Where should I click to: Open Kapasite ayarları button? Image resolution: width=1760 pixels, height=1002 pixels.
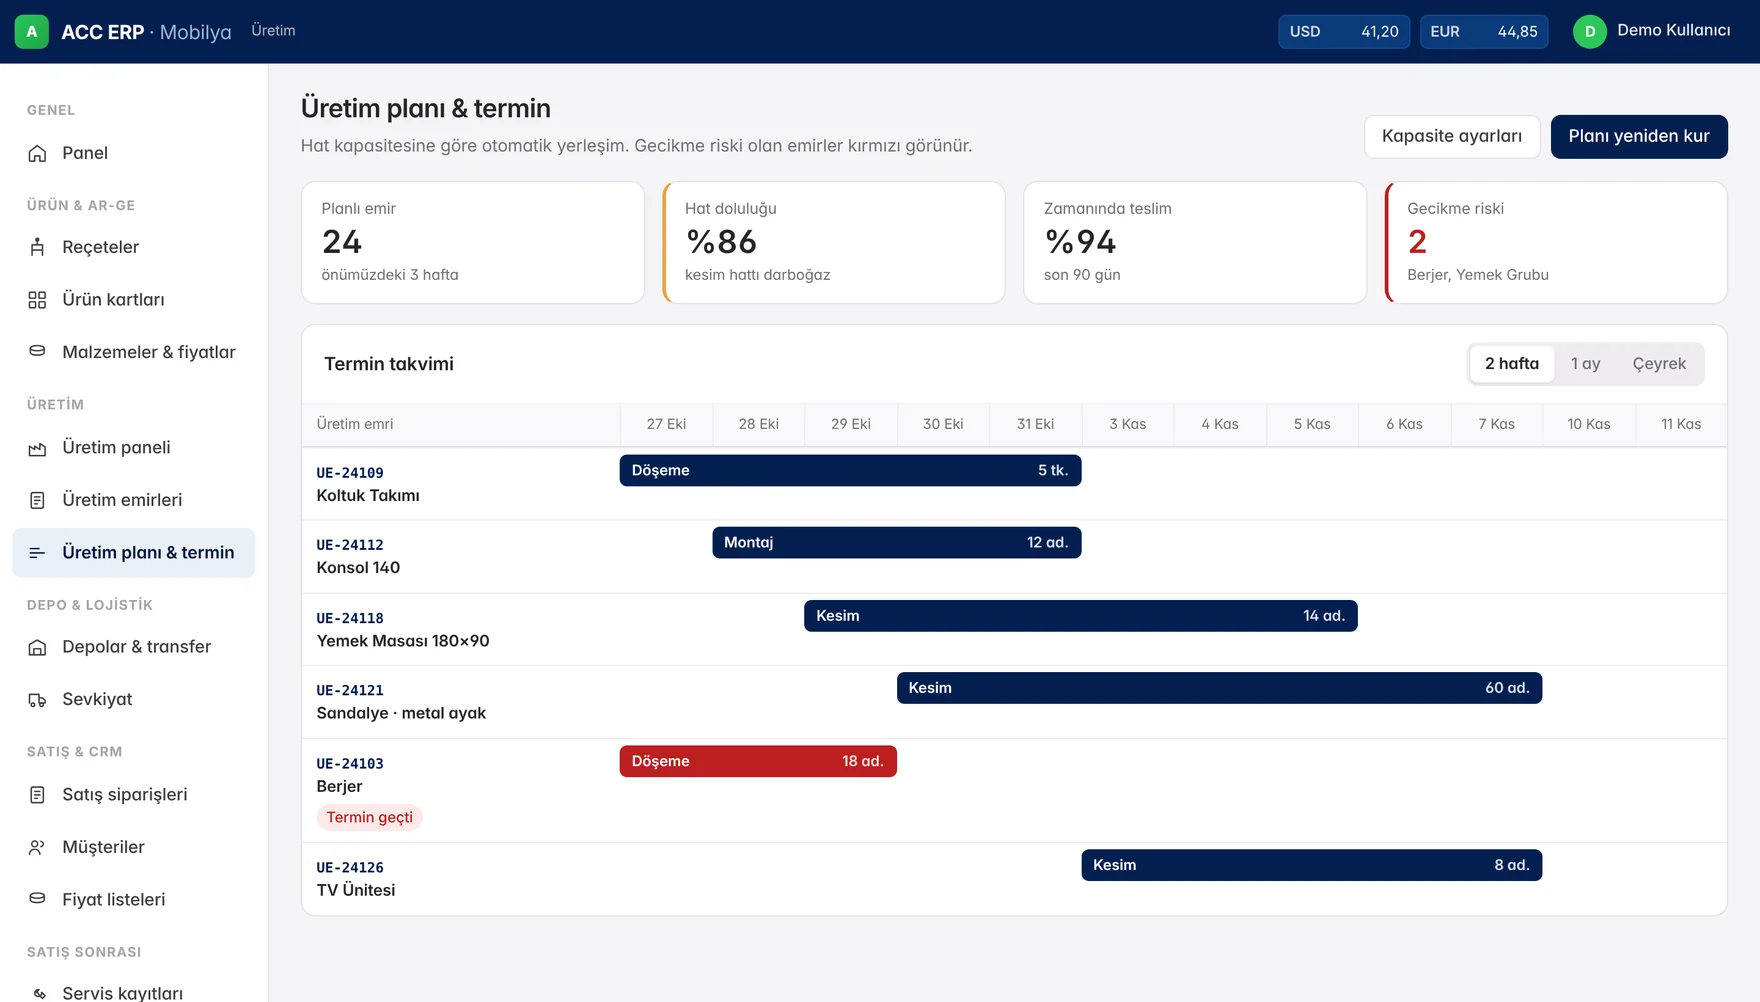pos(1452,137)
